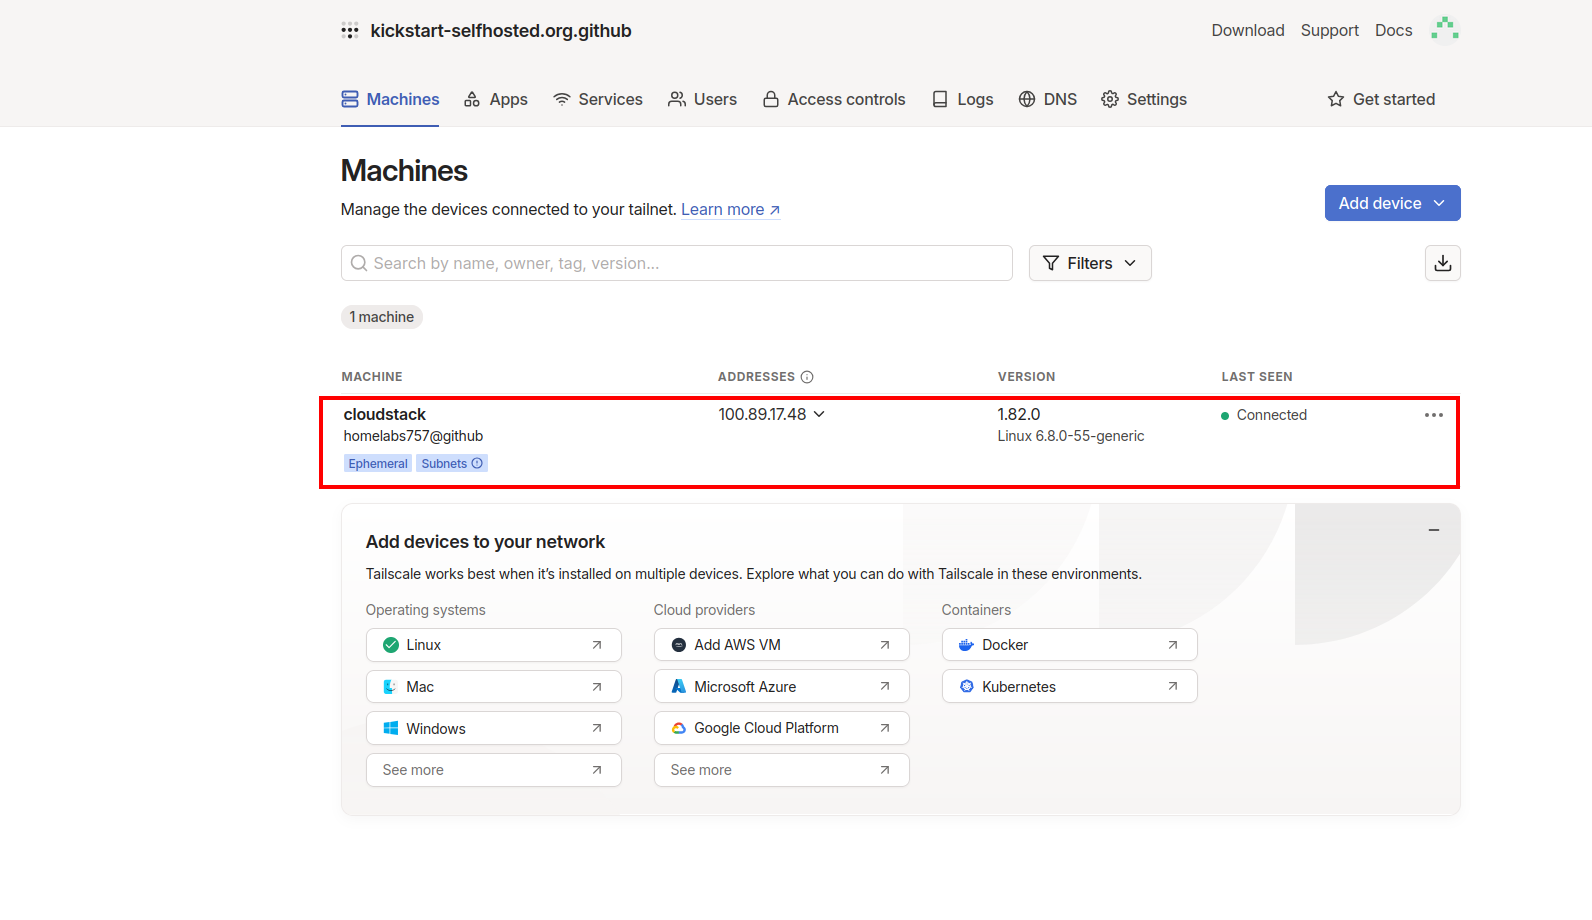
Task: Click the Kubernetes wheel icon
Action: (966, 687)
